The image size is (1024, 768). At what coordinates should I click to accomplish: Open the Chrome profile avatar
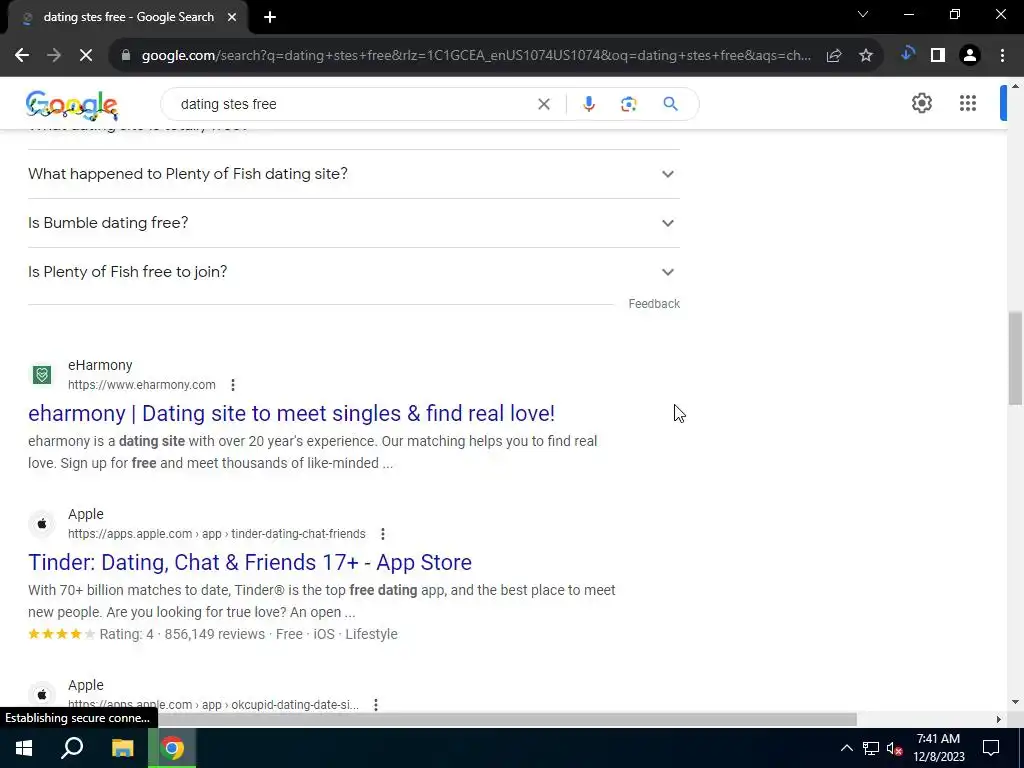click(970, 56)
